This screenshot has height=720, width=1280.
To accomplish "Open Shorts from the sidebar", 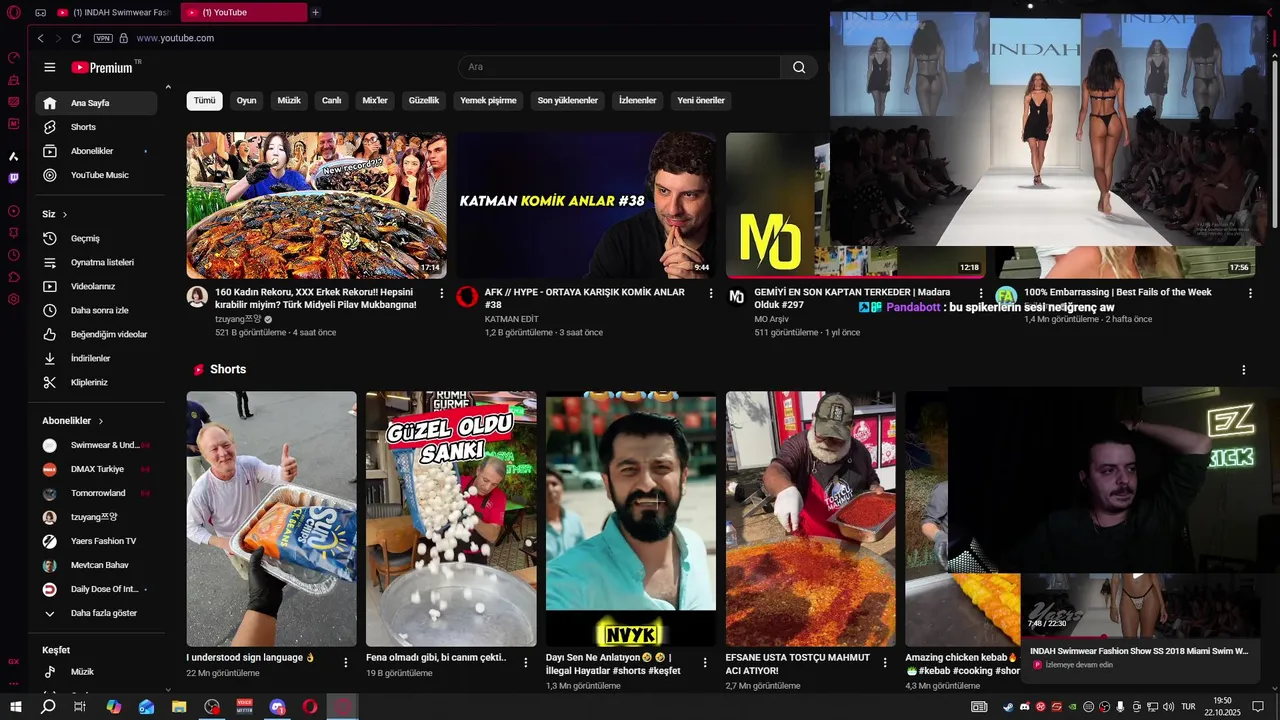I will pos(96,127).
